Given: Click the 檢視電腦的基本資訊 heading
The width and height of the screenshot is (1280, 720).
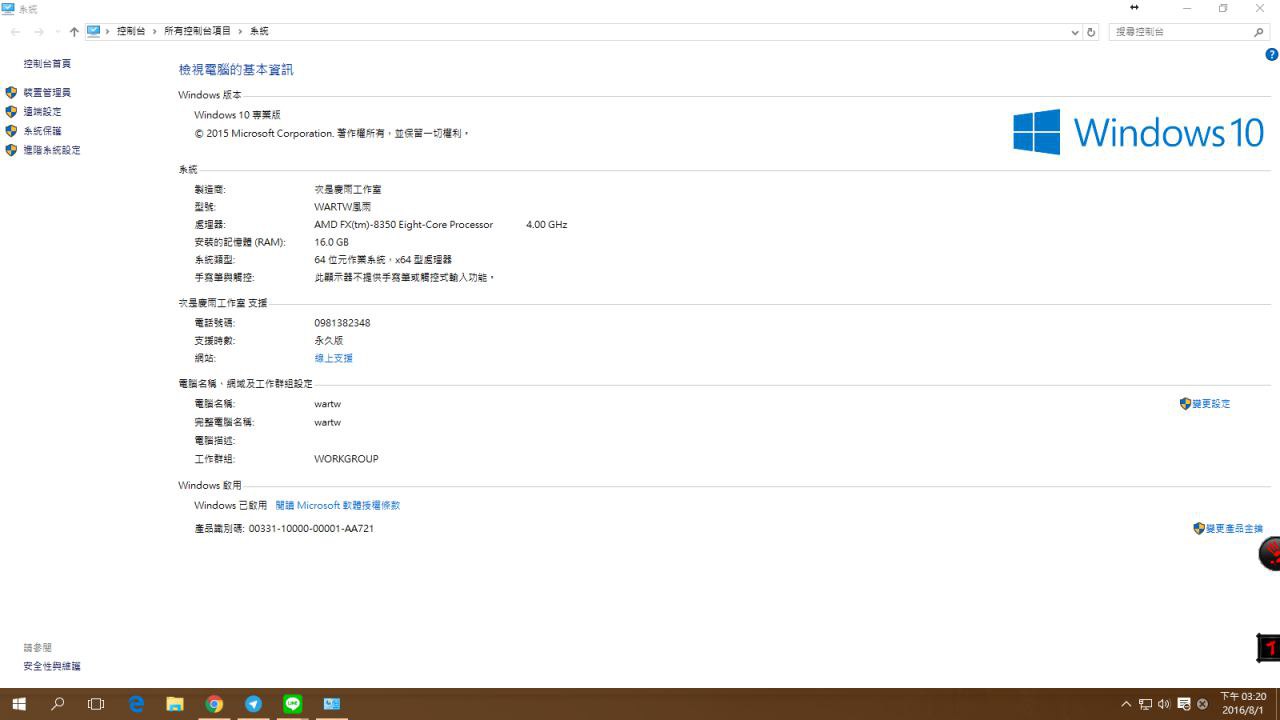Looking at the screenshot, I should point(236,70).
